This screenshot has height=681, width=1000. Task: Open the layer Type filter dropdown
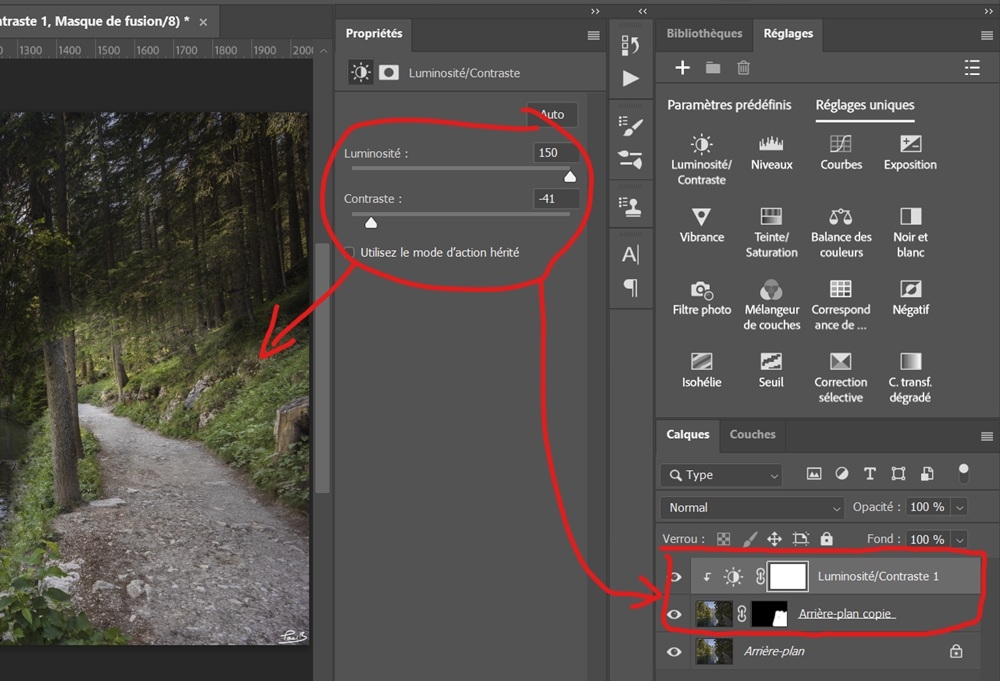[721, 475]
